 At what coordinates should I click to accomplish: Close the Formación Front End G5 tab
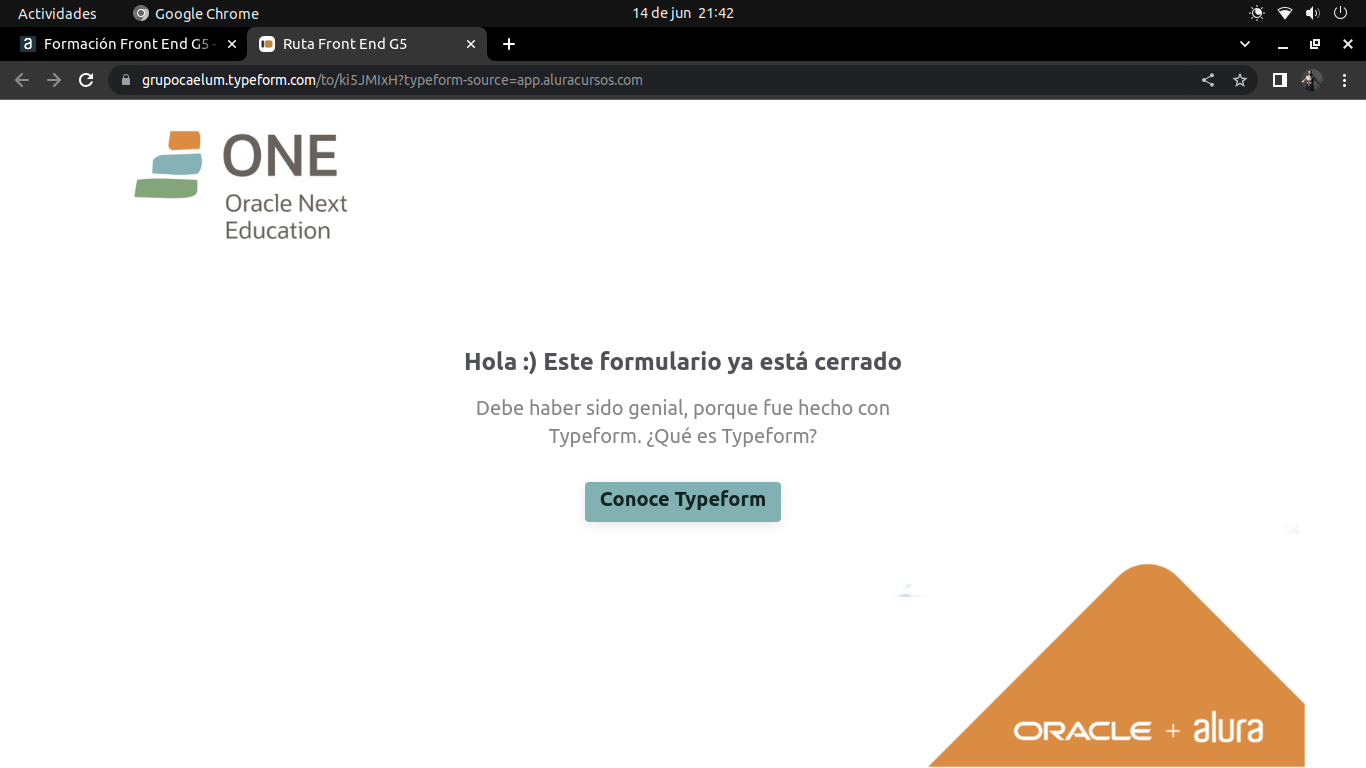232,44
